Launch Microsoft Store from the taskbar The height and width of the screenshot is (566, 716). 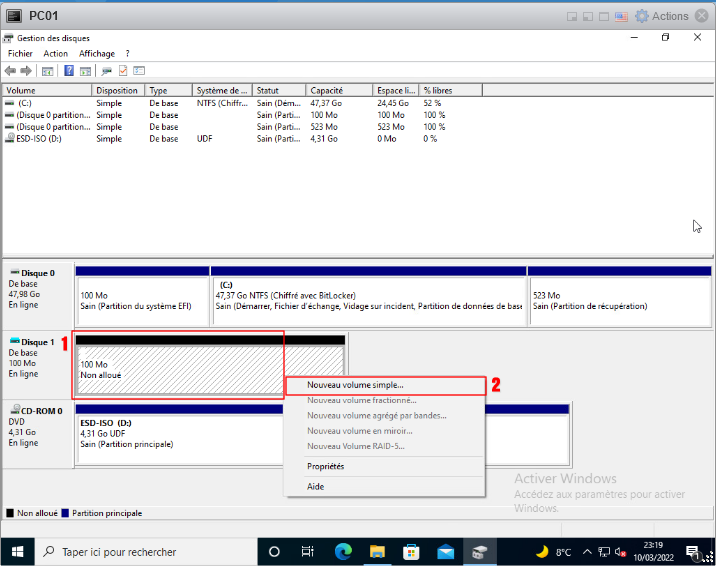[x=411, y=551]
